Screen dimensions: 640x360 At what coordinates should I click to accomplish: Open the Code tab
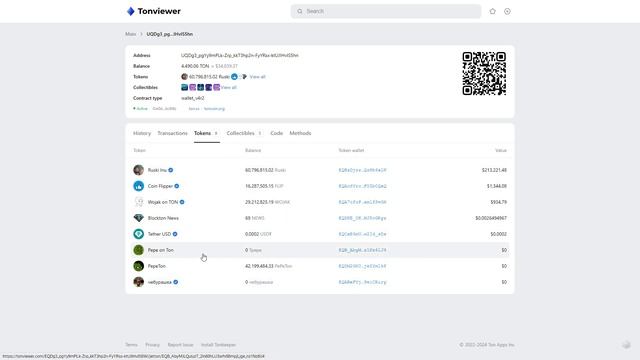coord(276,133)
